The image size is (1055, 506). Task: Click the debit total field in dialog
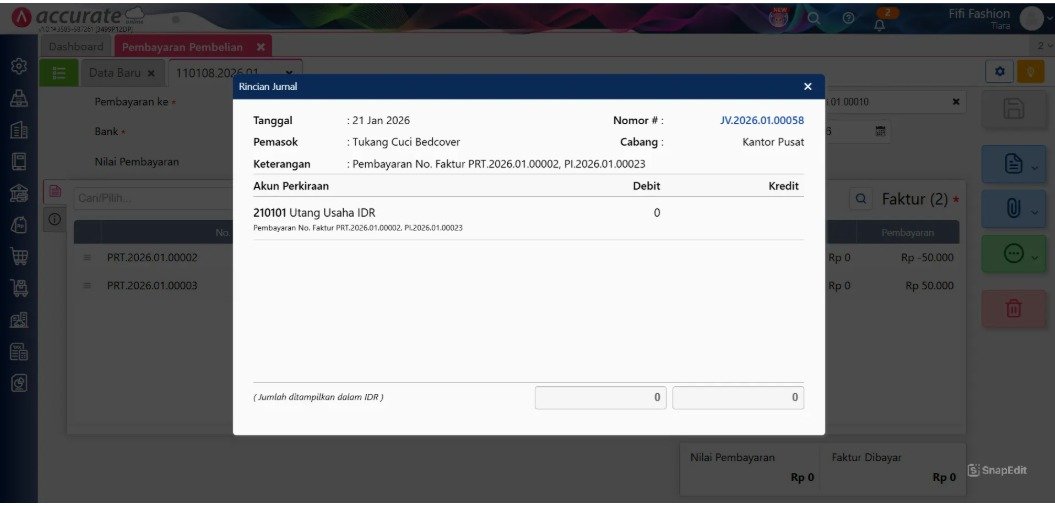click(600, 398)
